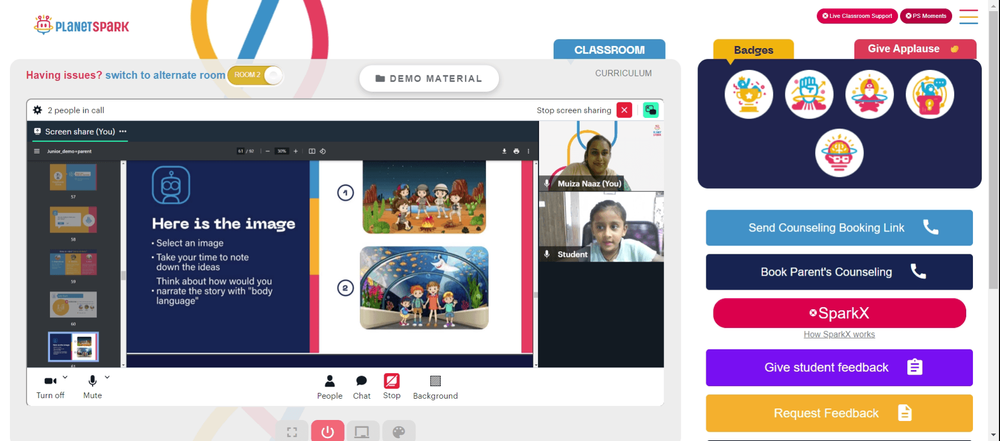Select the Curriculum tab

623,73
